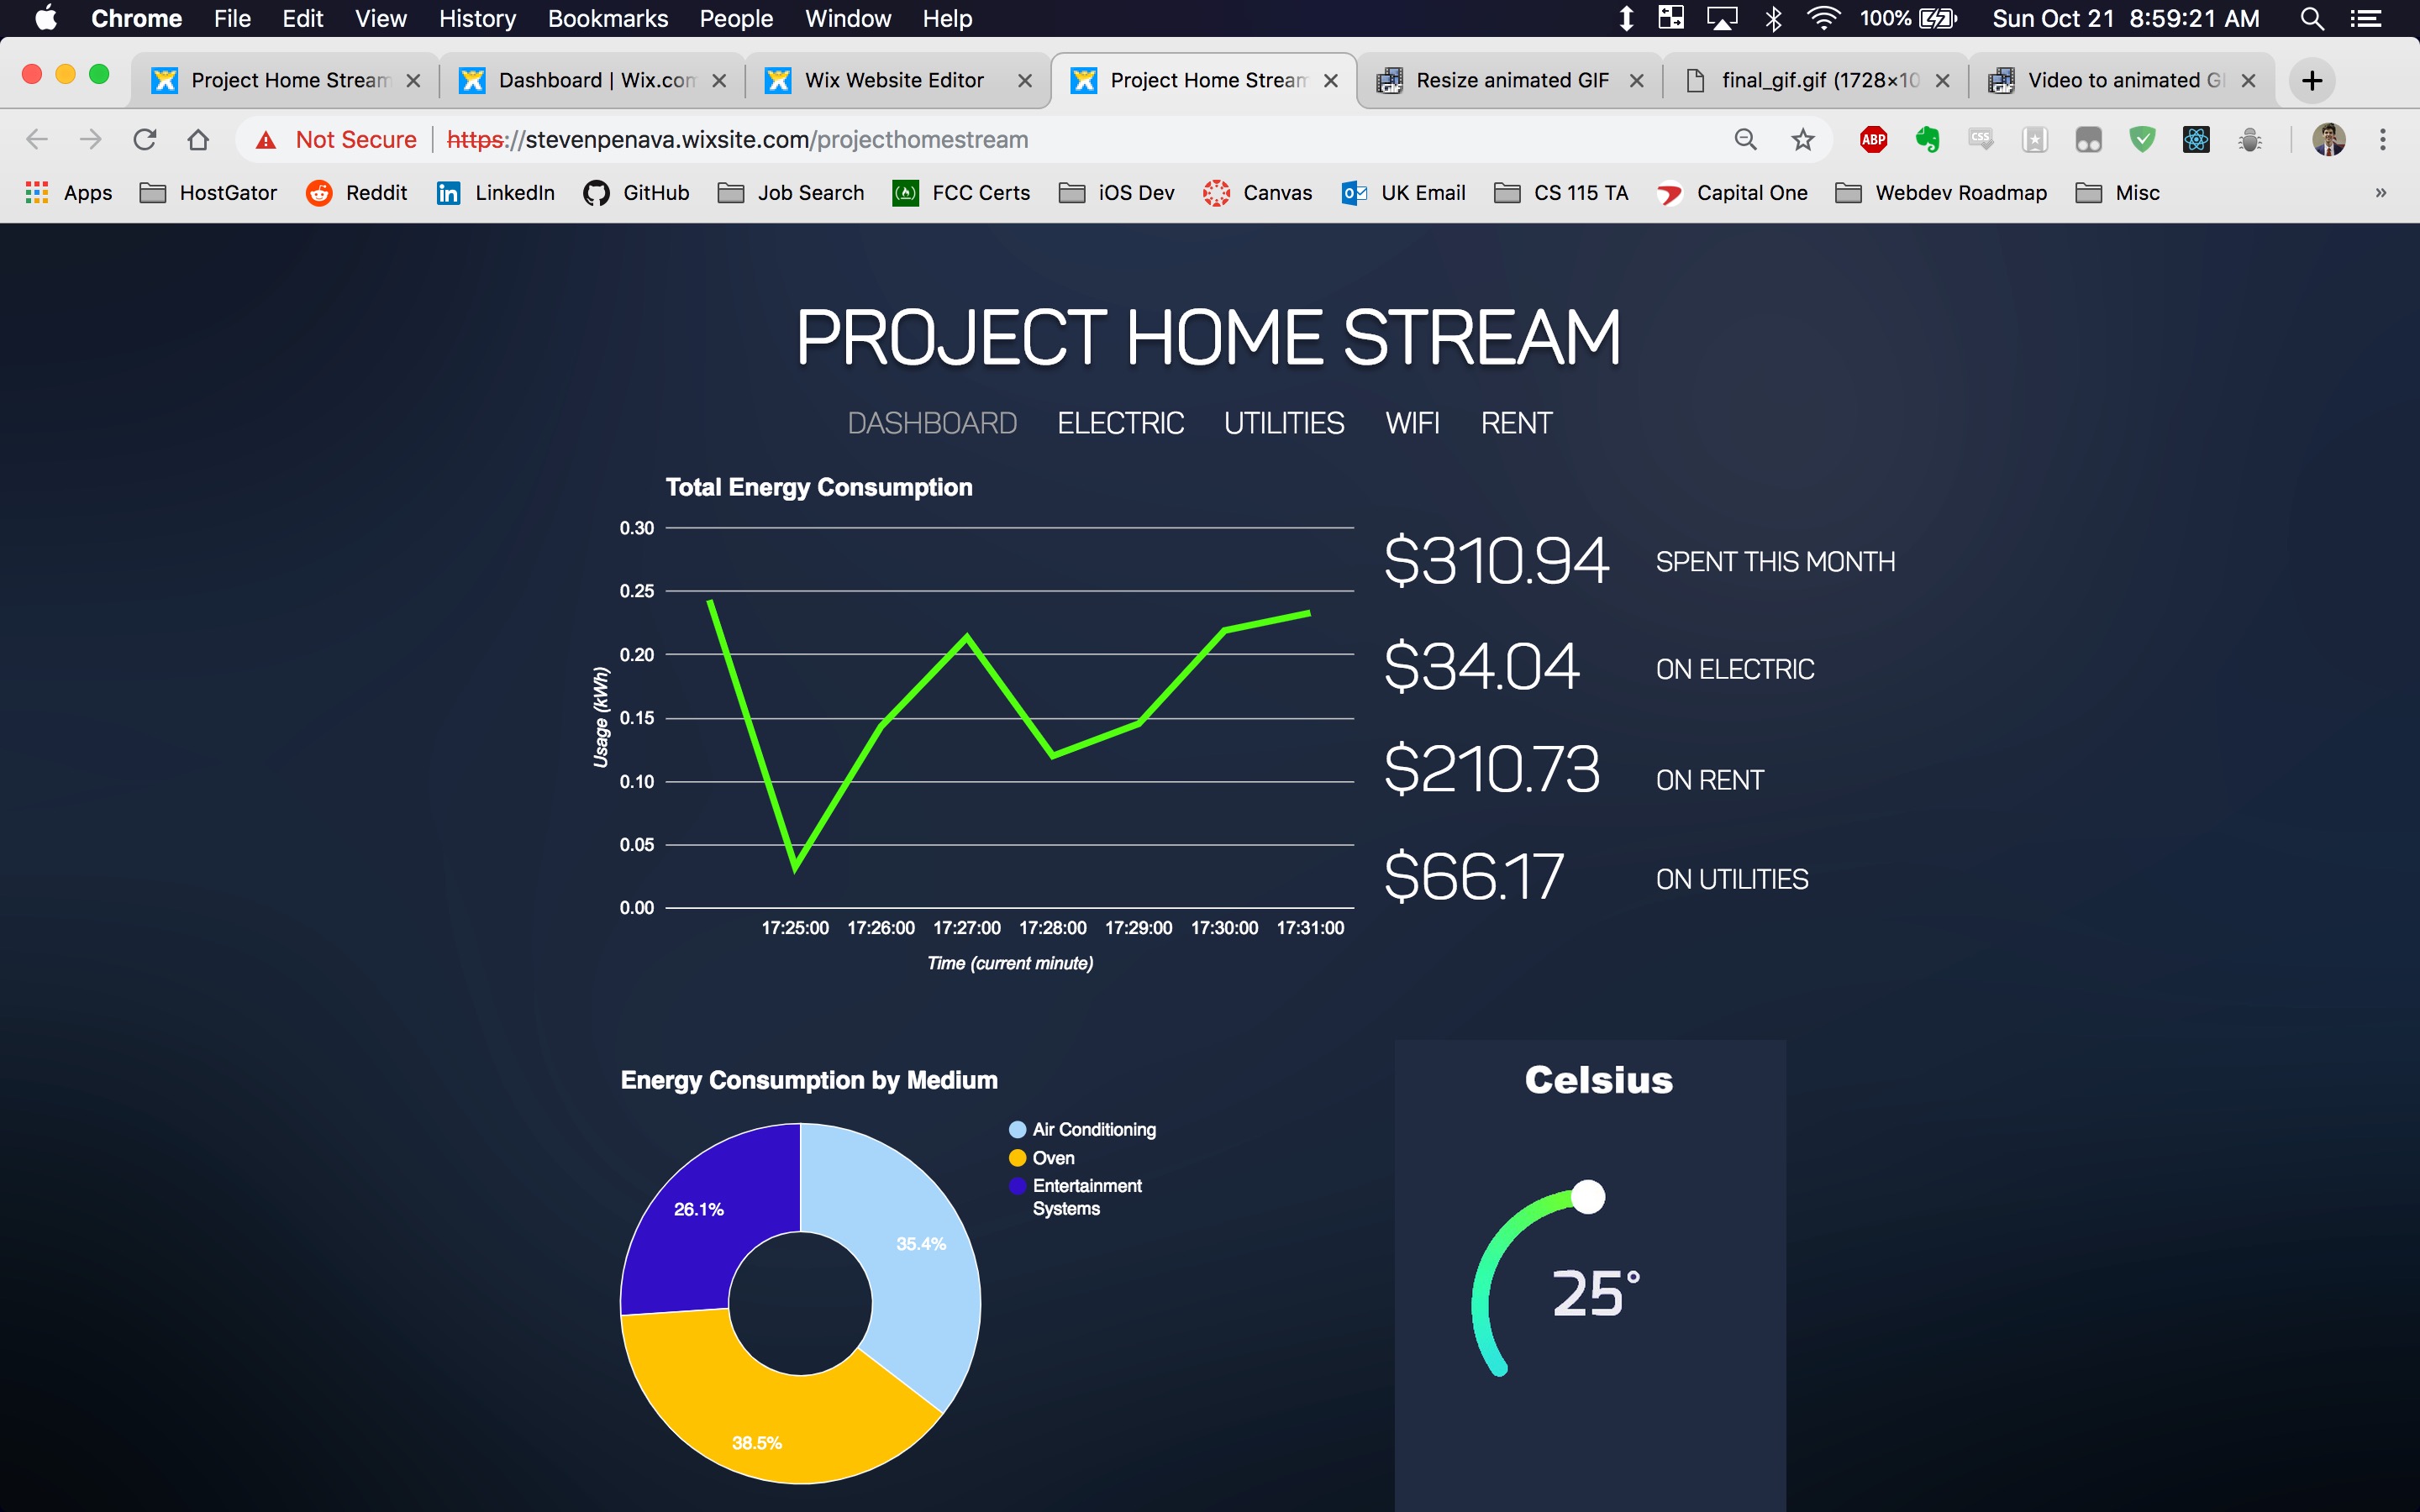Open a new tab with plus button
Screen dimensions: 2420x1512
(x=2311, y=80)
